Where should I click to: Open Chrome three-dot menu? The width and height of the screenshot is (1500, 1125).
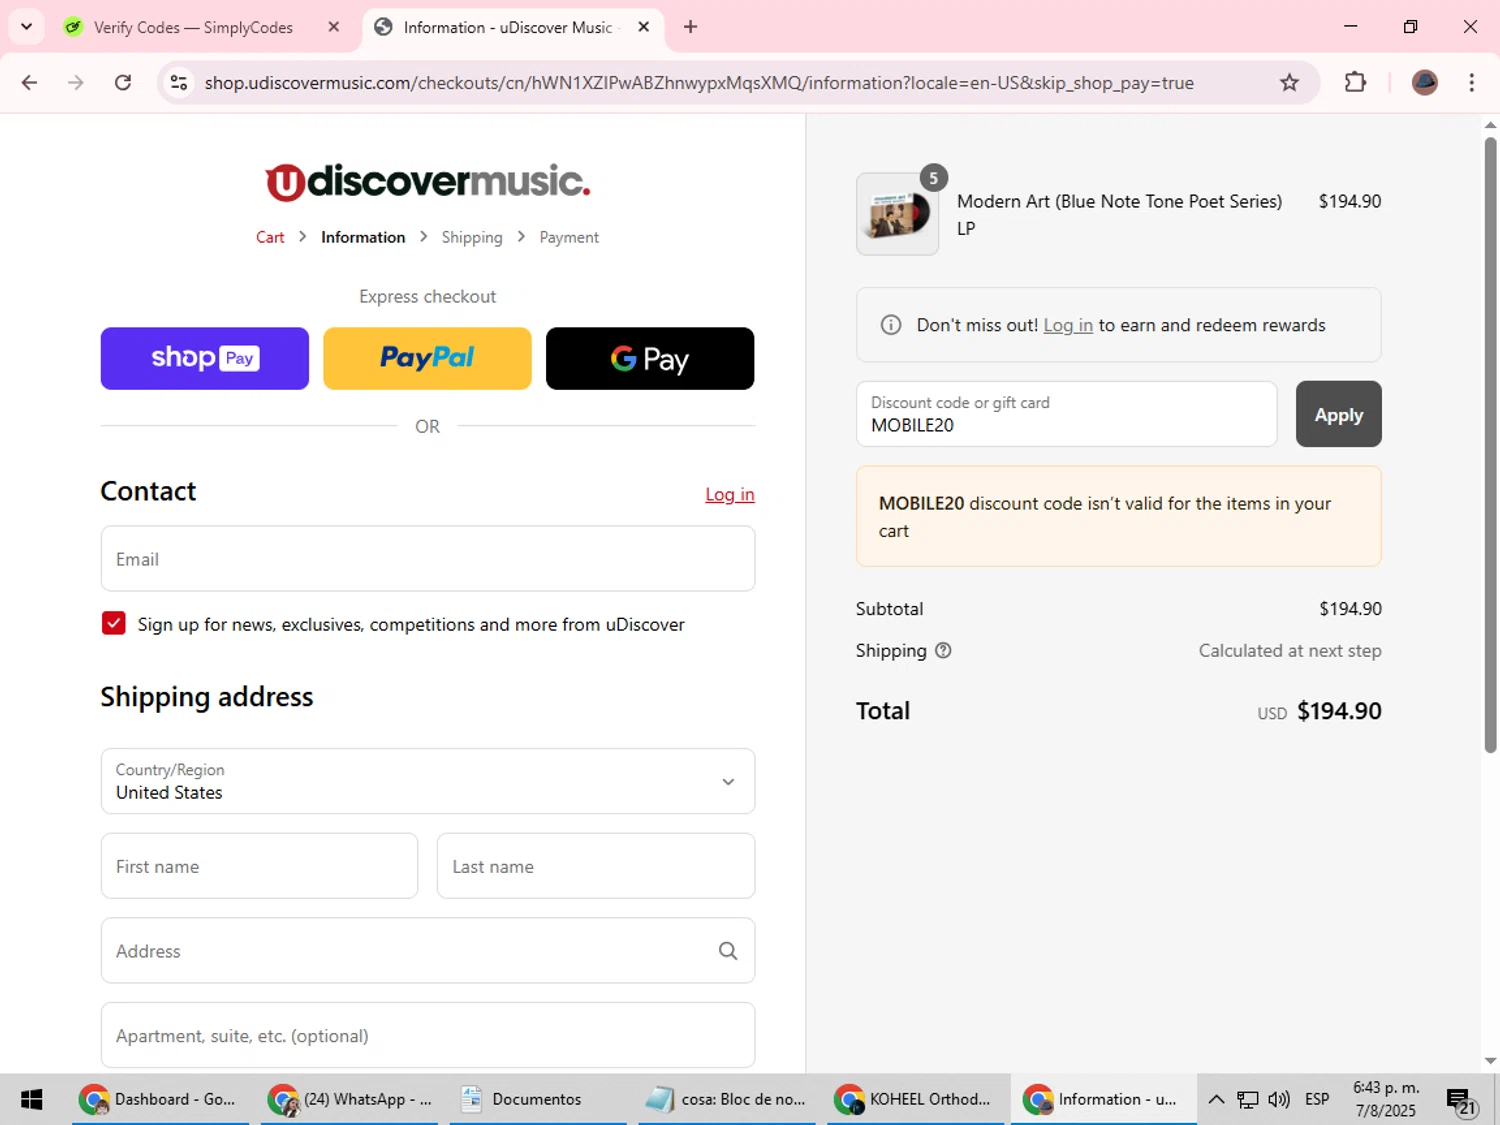click(x=1471, y=82)
